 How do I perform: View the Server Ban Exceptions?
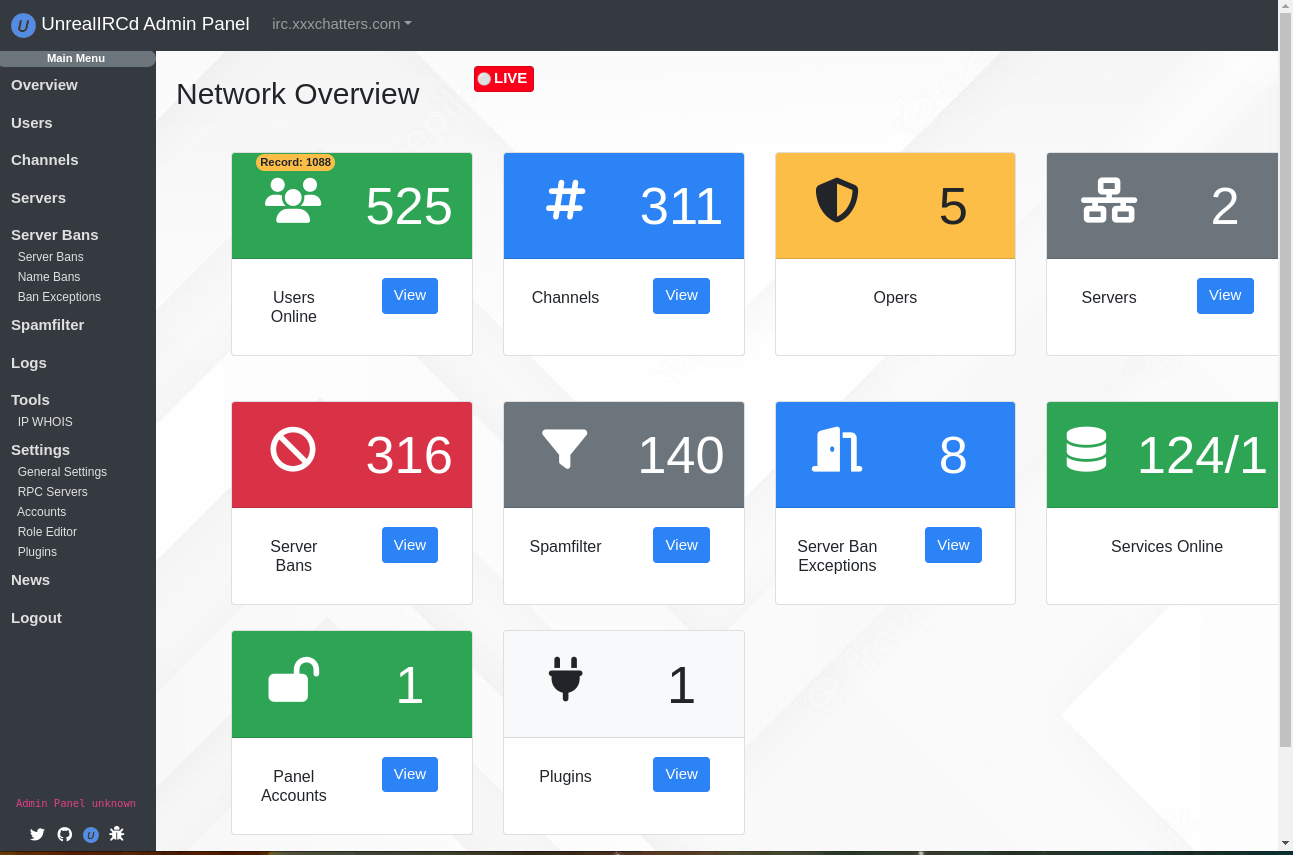(x=953, y=545)
